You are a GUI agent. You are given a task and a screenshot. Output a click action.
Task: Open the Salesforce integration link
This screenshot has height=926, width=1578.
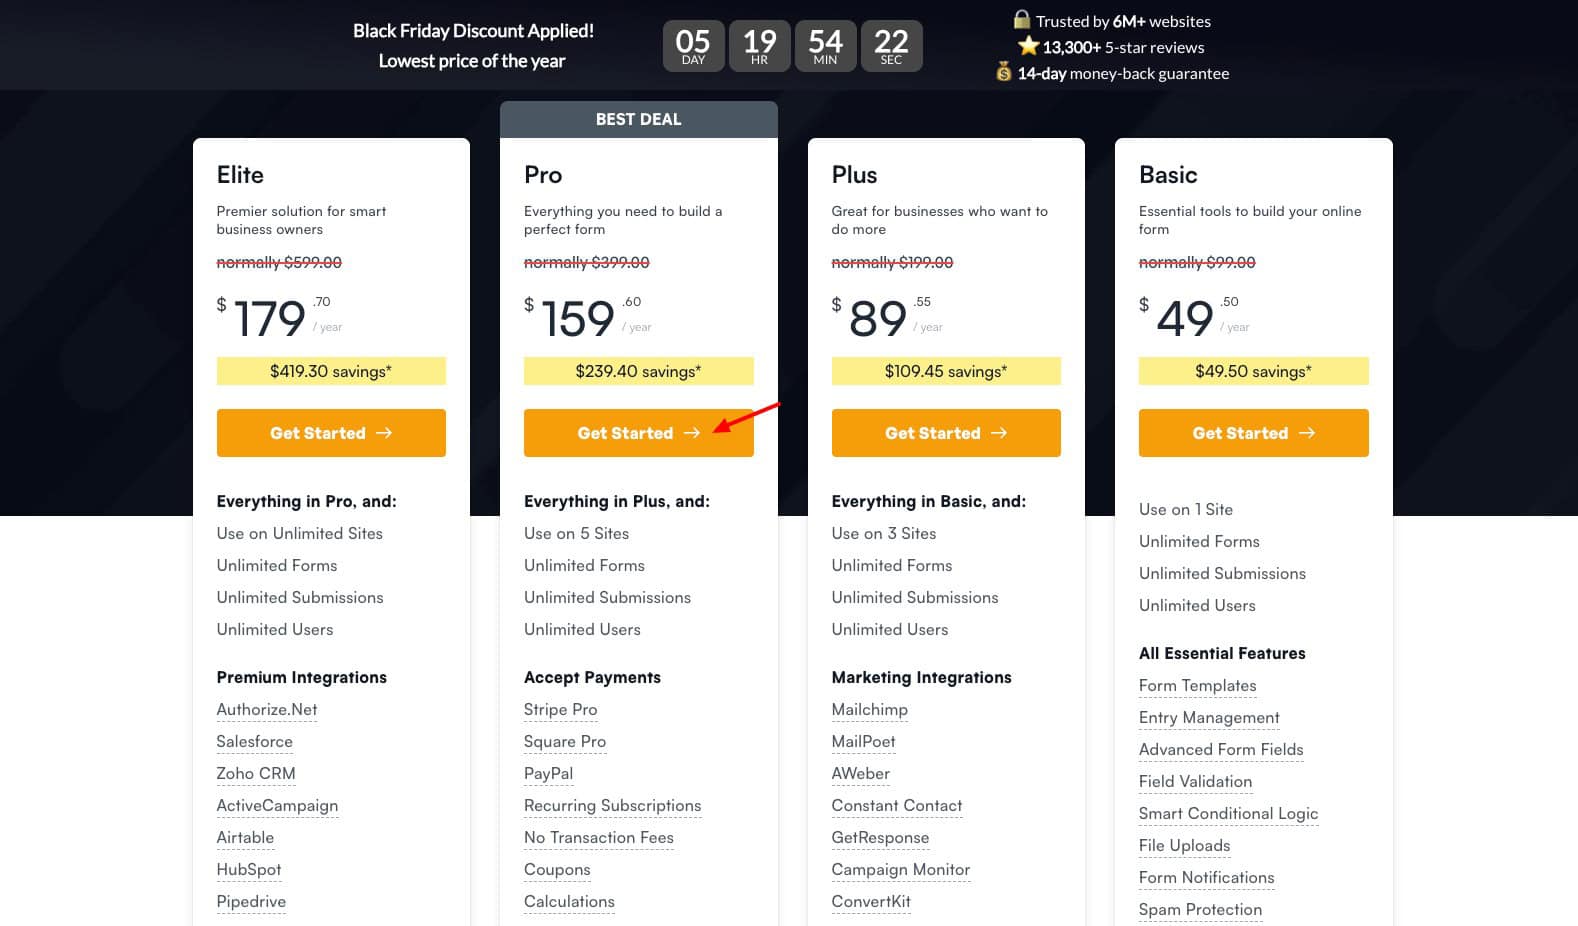point(254,741)
